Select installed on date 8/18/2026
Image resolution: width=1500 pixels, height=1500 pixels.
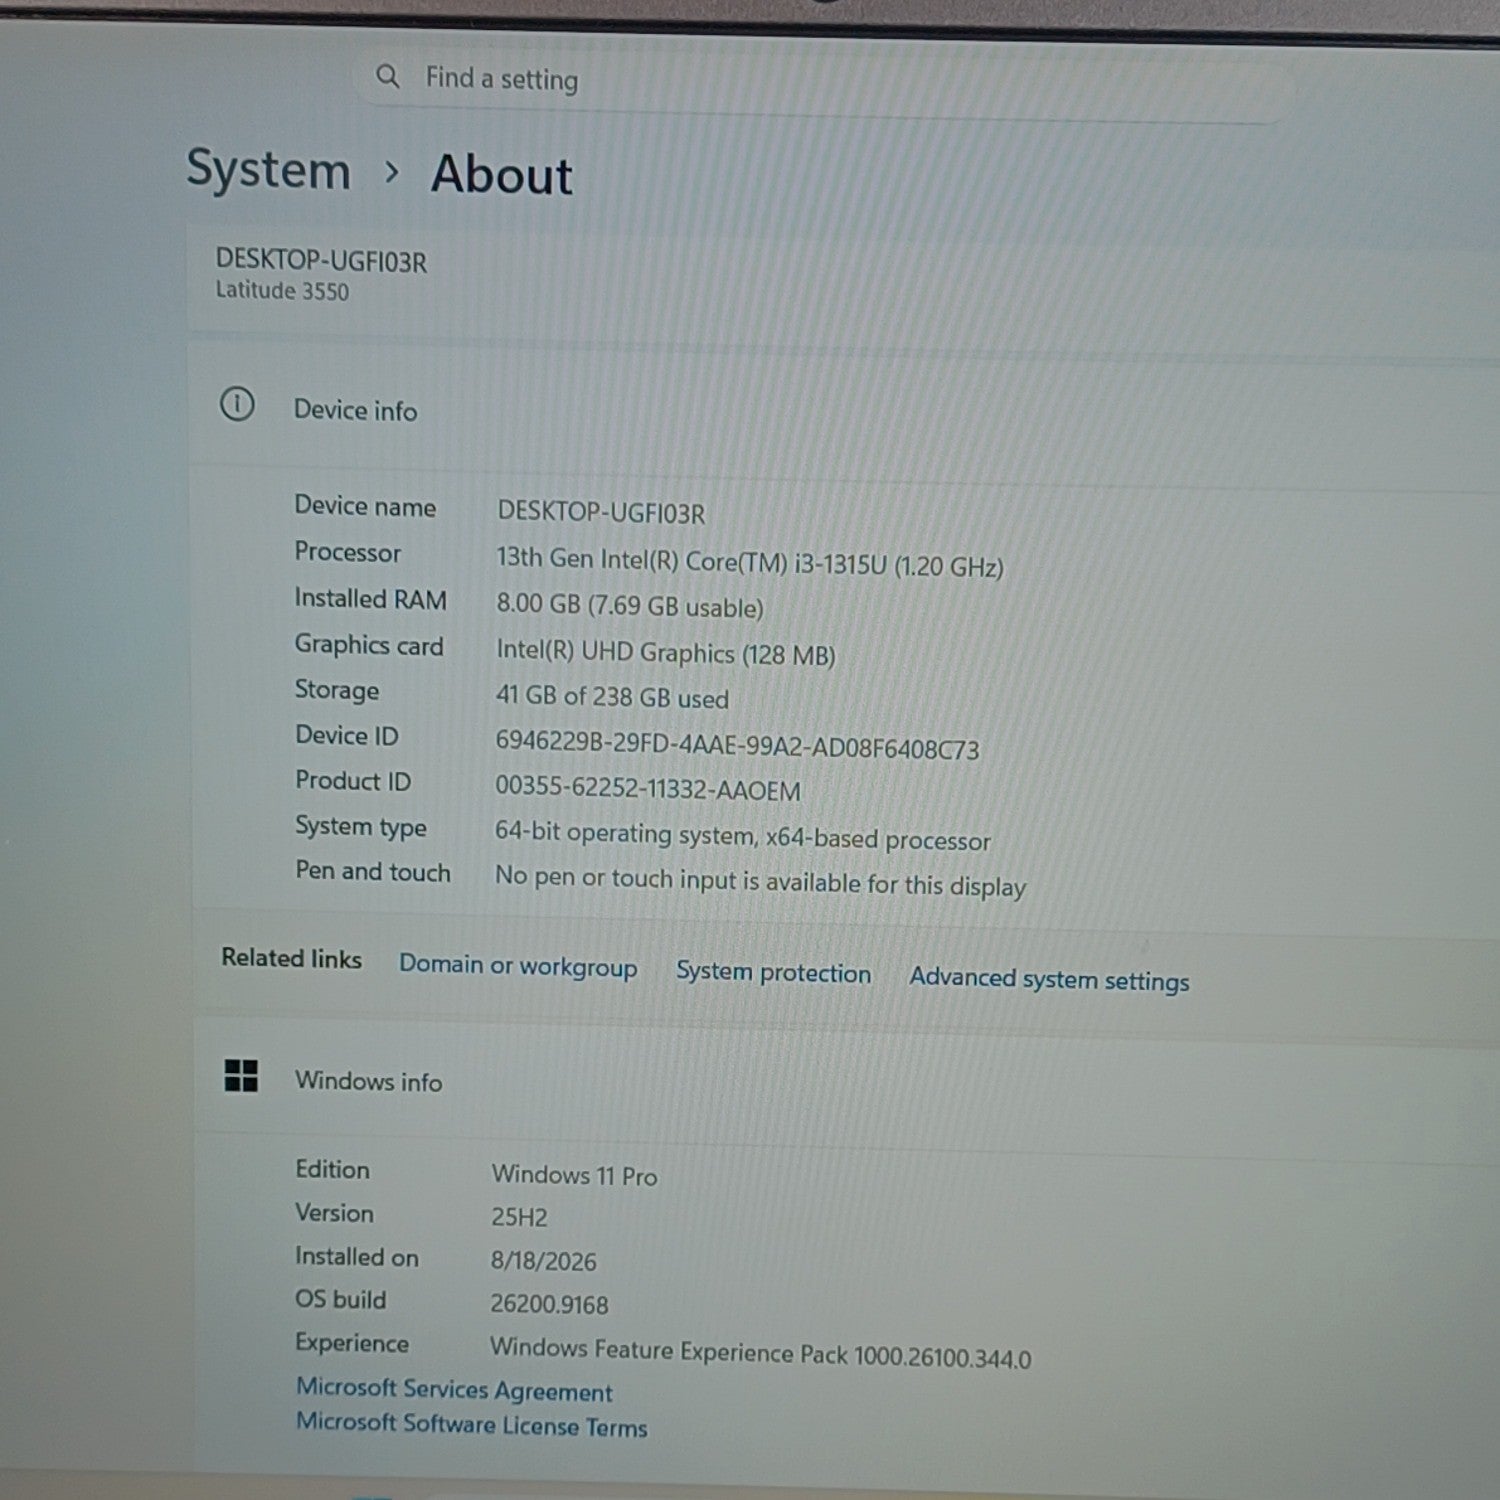(543, 1261)
